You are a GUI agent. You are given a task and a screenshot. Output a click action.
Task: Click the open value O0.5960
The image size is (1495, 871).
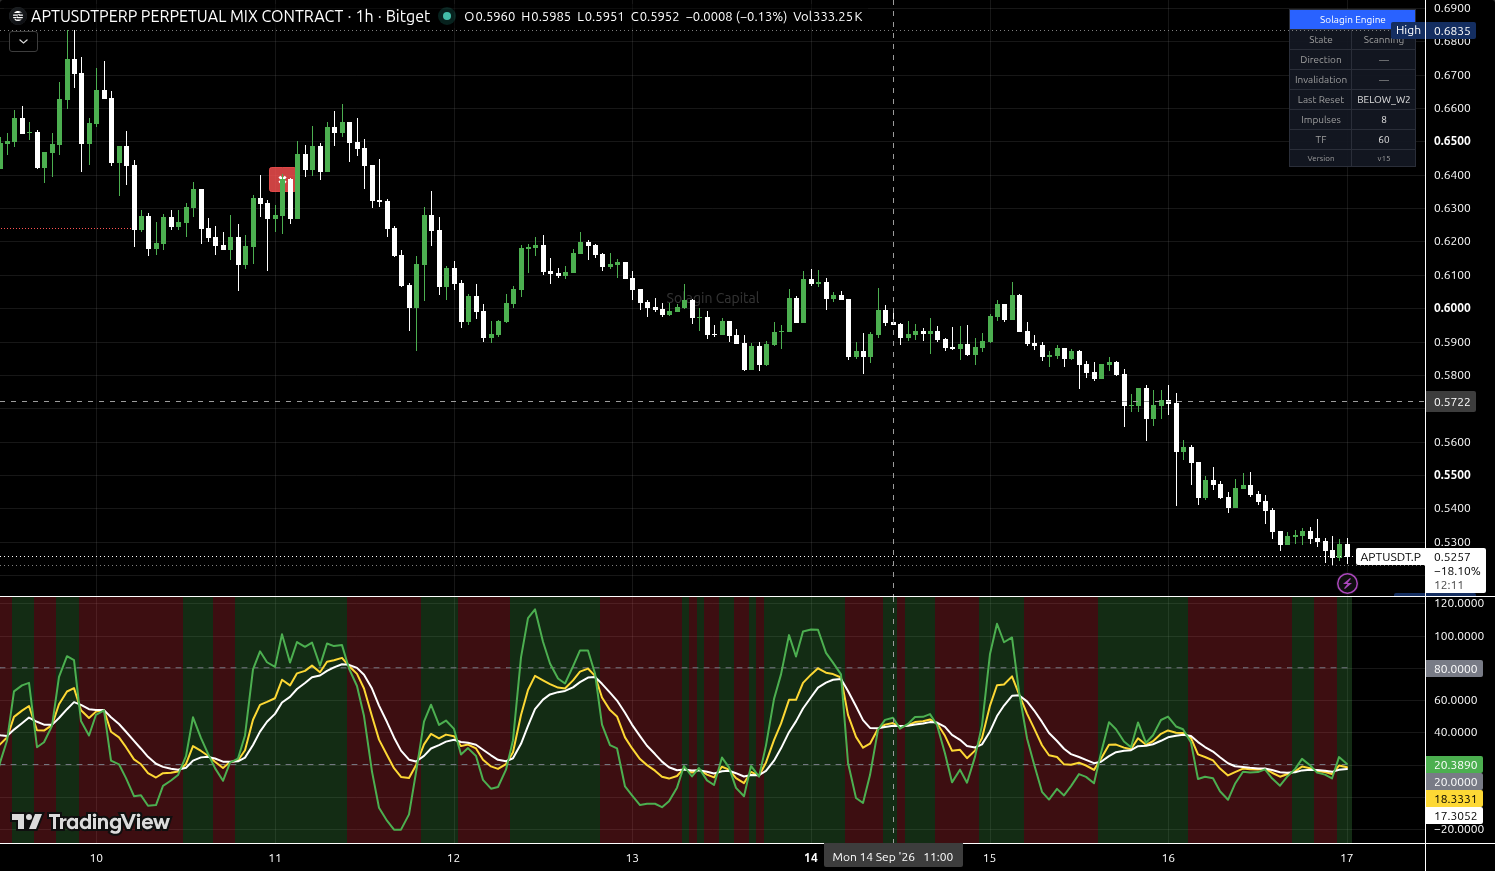490,17
